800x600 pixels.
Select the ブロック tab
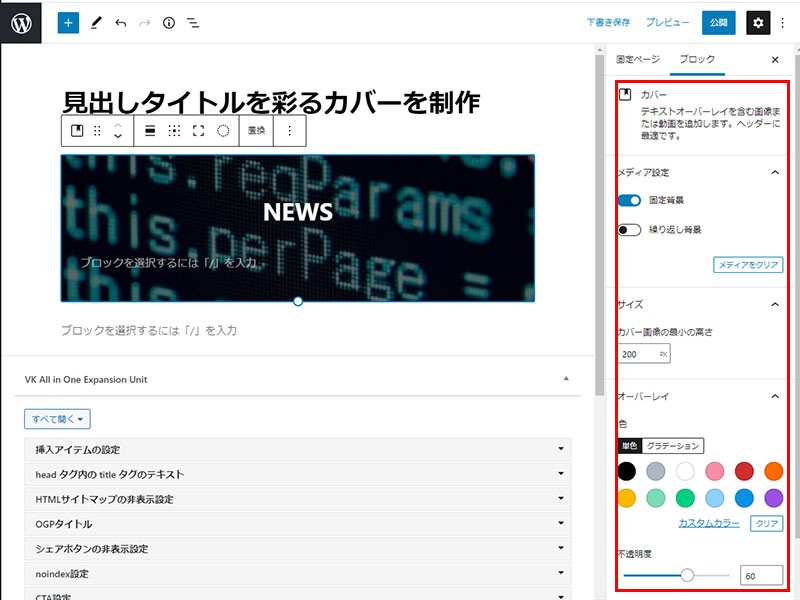[697, 60]
